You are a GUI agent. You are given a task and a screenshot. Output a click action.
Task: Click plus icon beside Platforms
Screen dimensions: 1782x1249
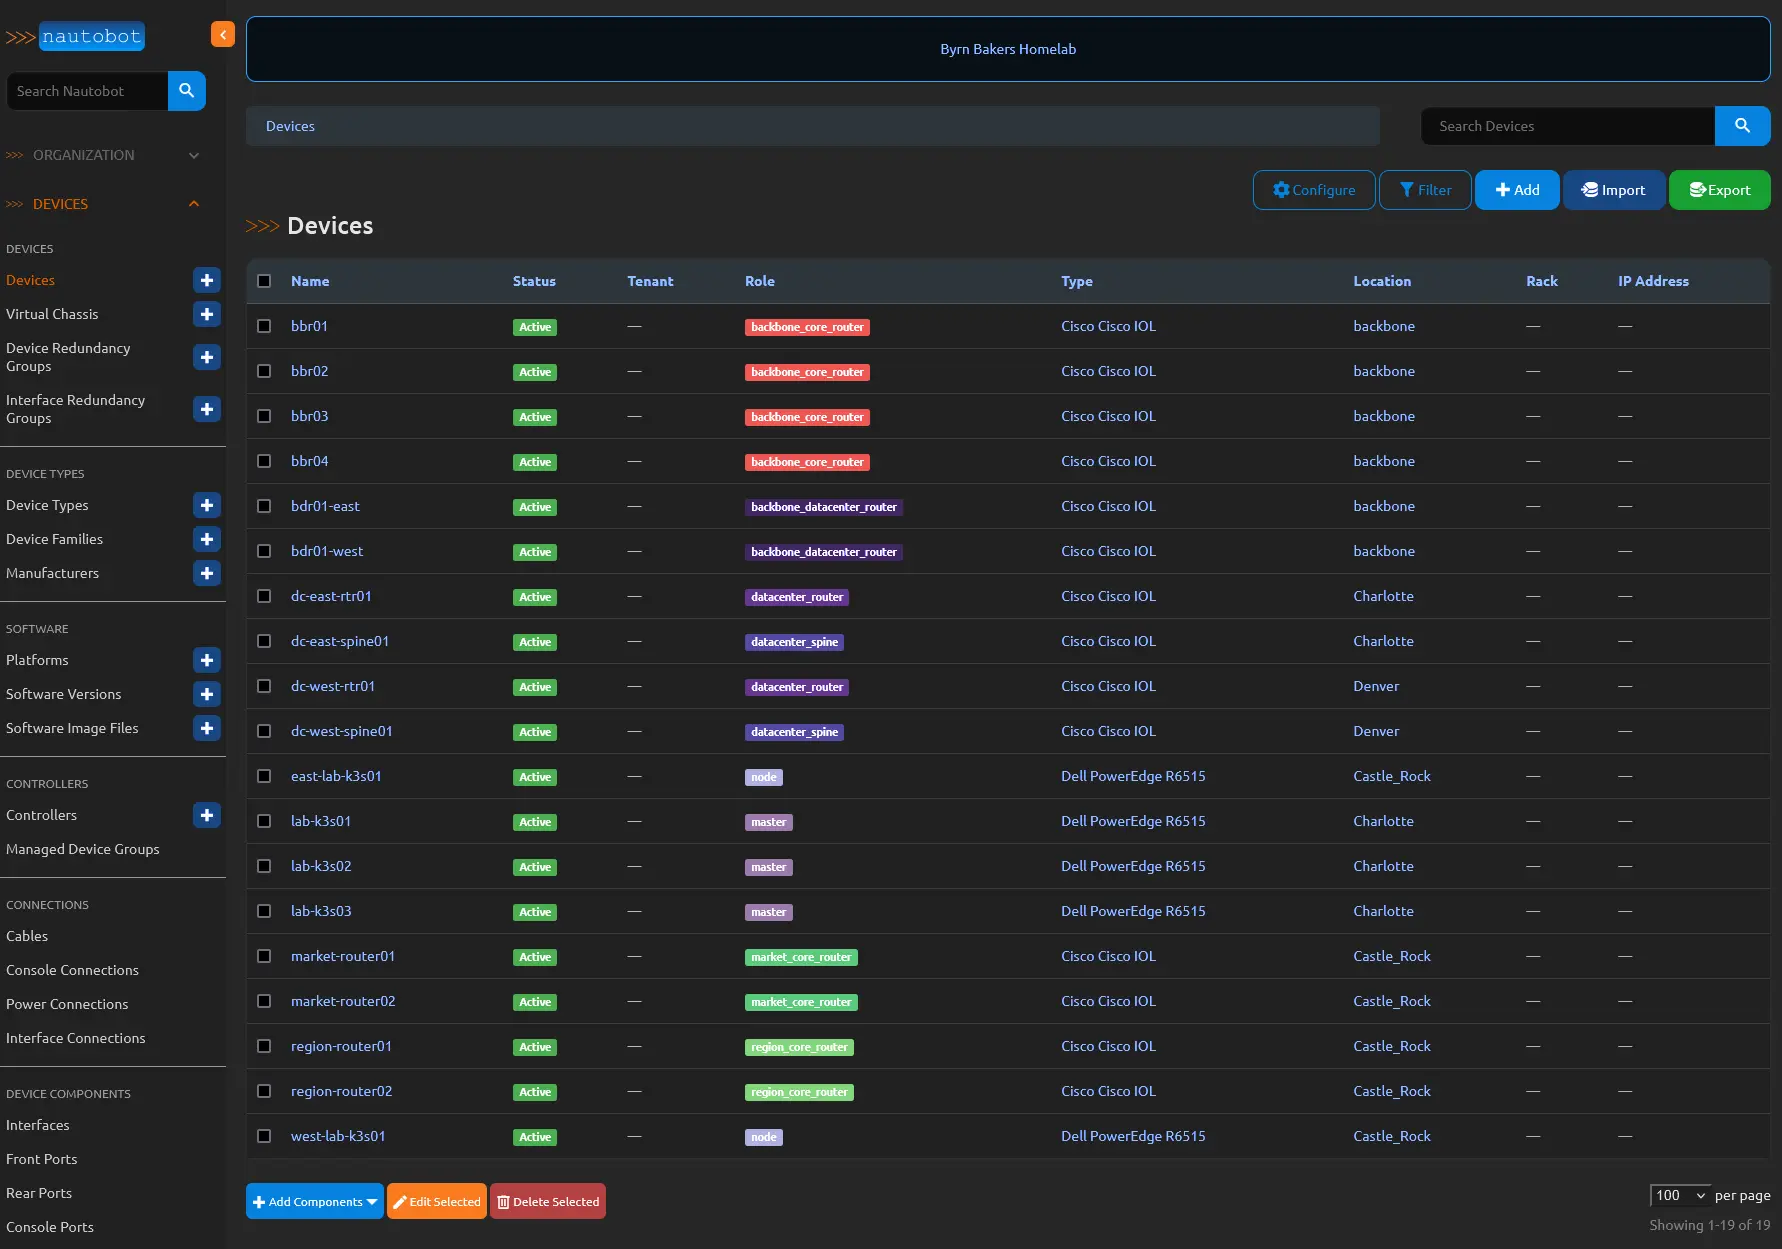tap(207, 660)
